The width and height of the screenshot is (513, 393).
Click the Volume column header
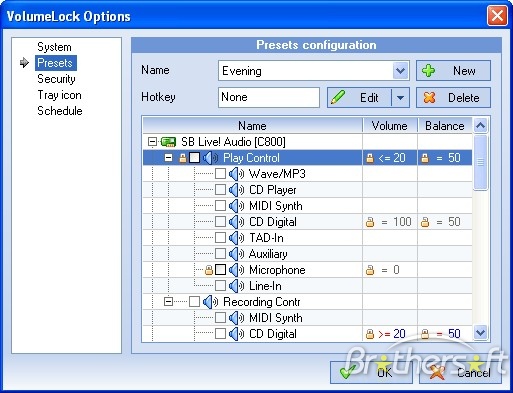point(390,126)
